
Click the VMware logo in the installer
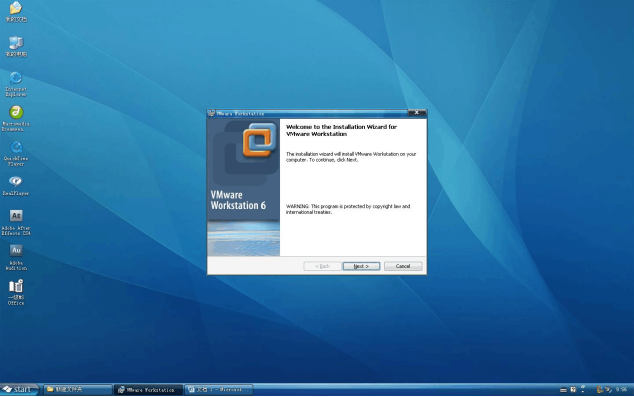pos(259,140)
